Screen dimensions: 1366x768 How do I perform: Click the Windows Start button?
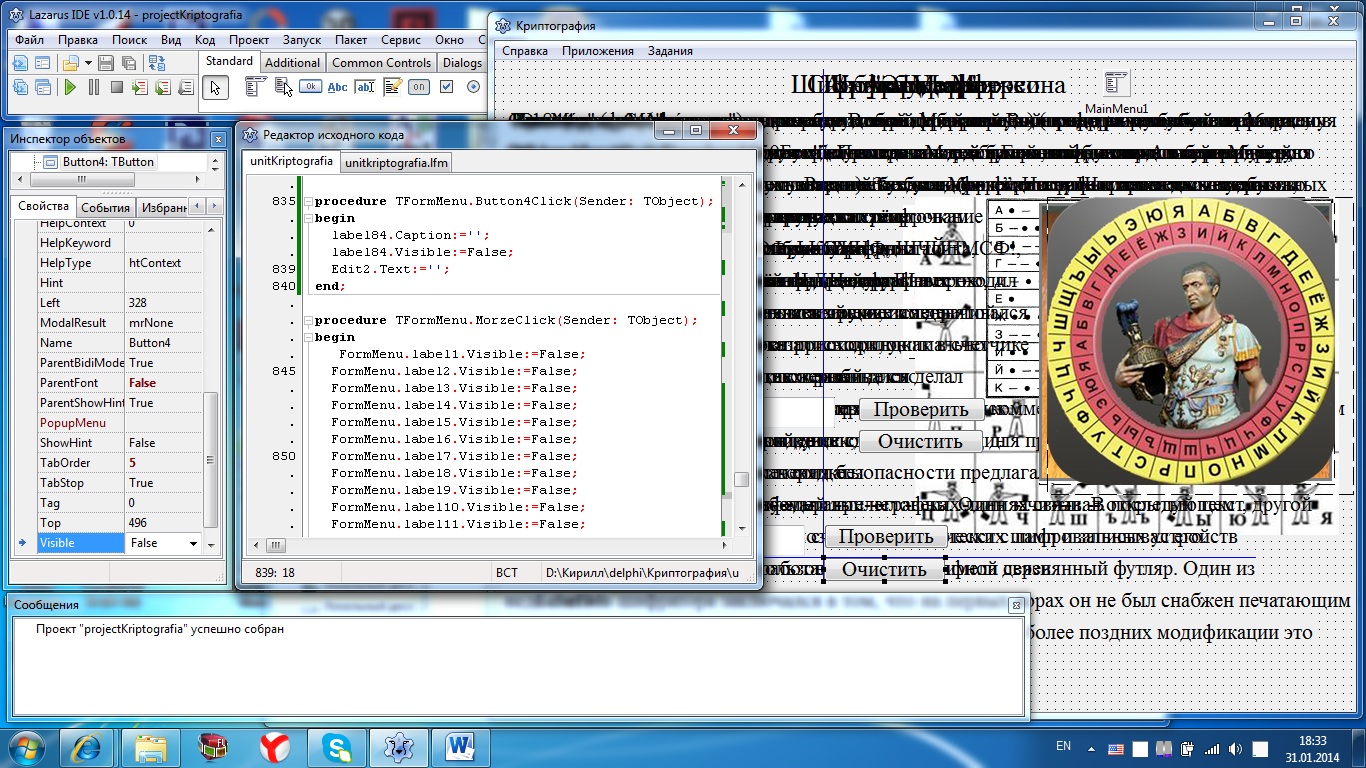(24, 747)
